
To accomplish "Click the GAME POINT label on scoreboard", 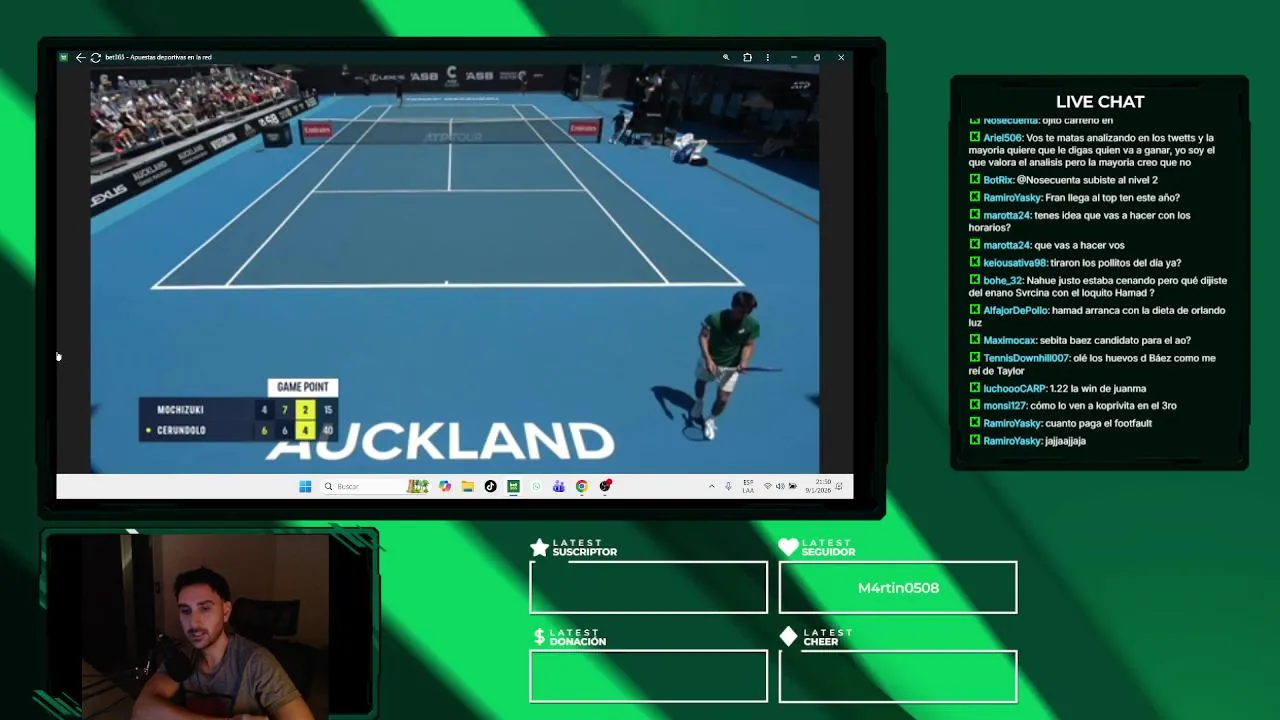I will (303, 387).
